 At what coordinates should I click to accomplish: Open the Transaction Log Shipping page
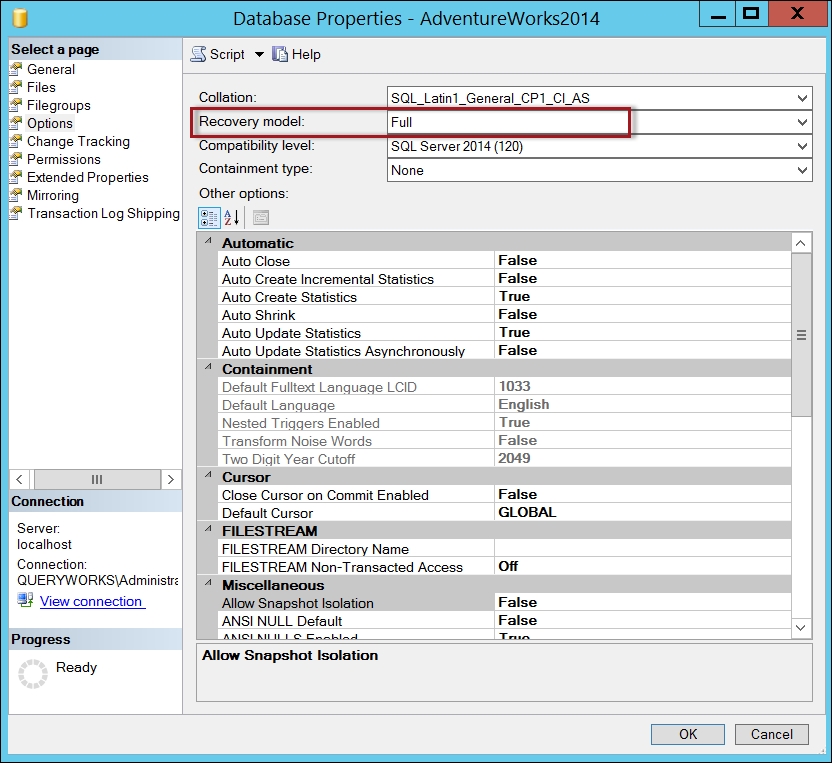pyautogui.click(x=103, y=213)
